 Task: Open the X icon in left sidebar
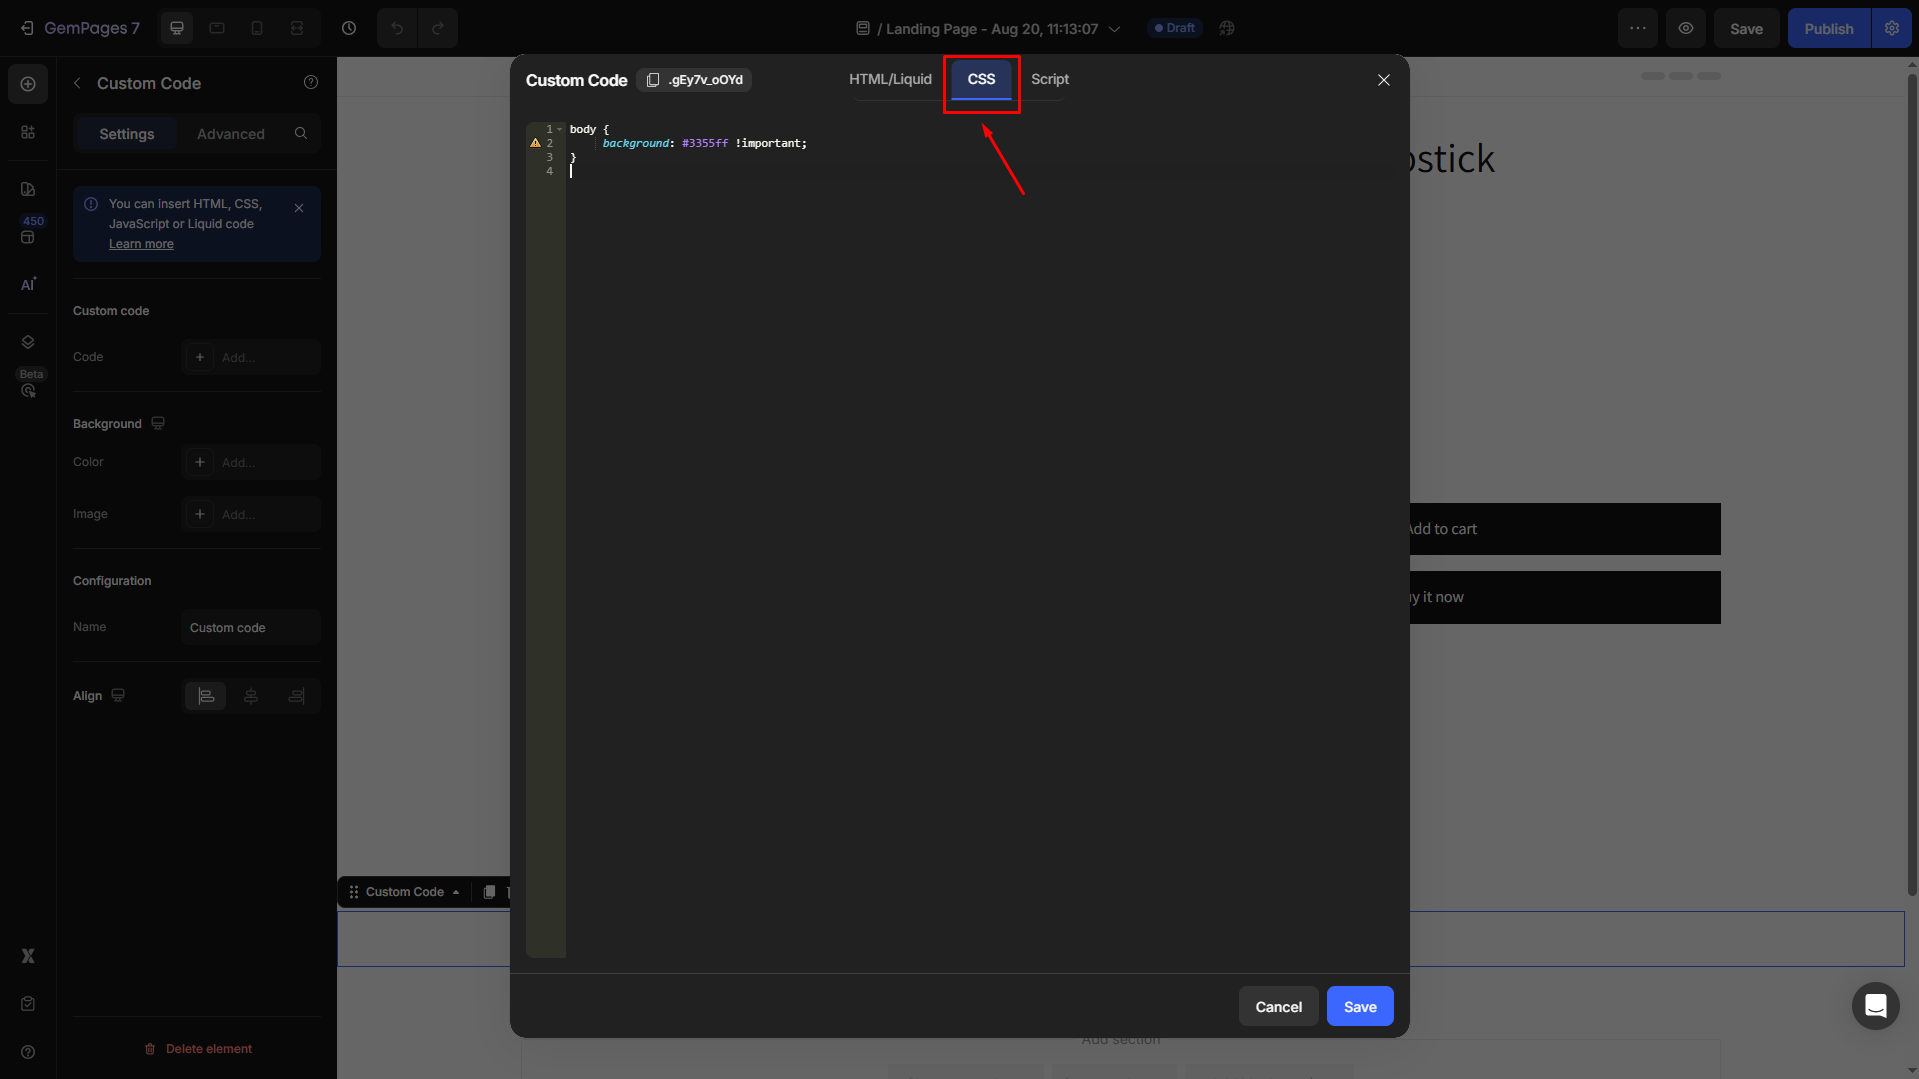click(x=28, y=956)
